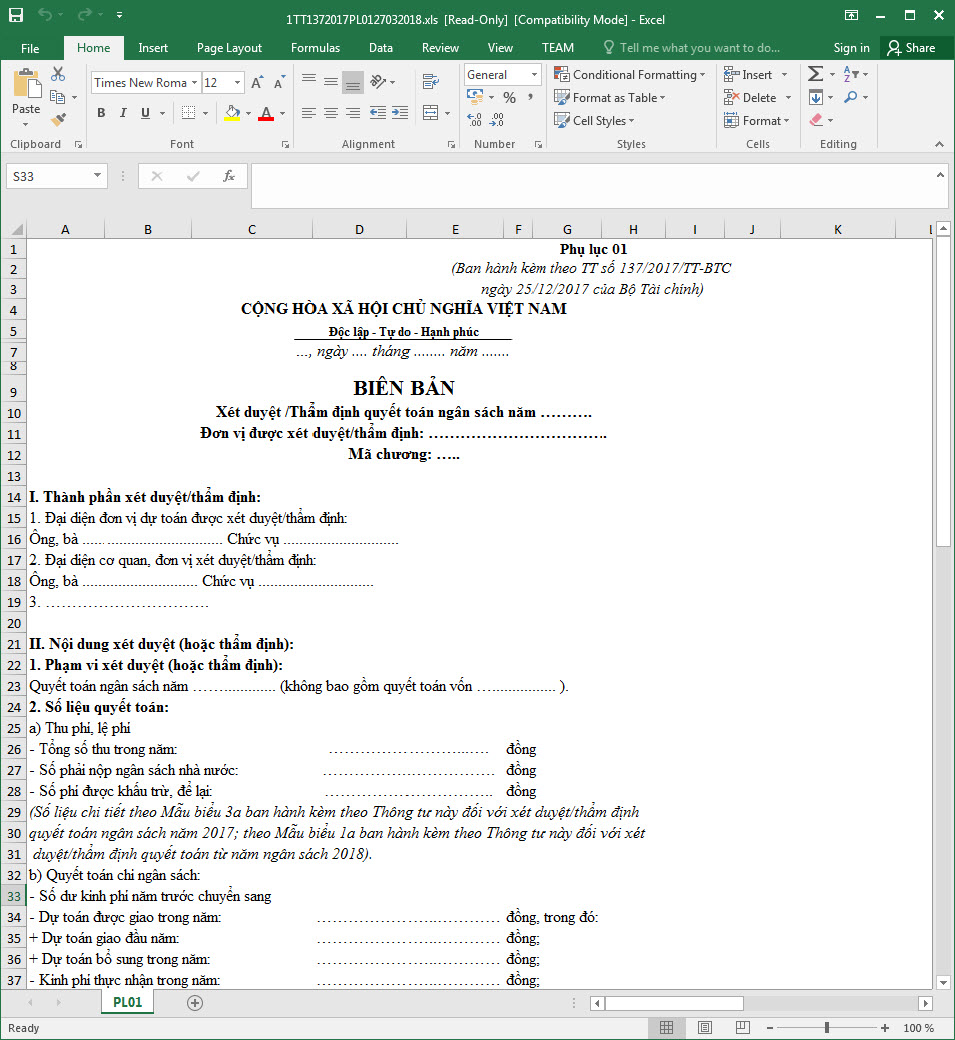This screenshot has width=955, height=1040.
Task: Click the Redo arrow icon
Action: tap(84, 15)
